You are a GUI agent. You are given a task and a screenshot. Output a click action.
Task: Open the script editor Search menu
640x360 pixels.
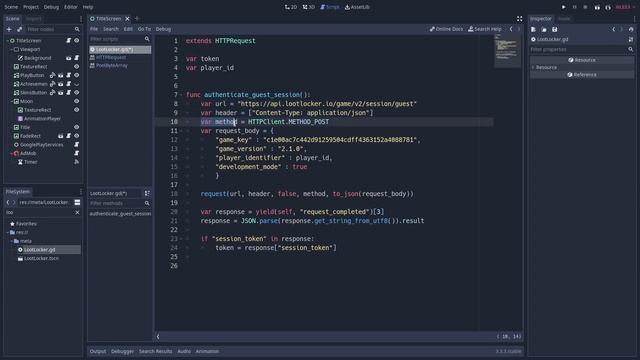111,29
